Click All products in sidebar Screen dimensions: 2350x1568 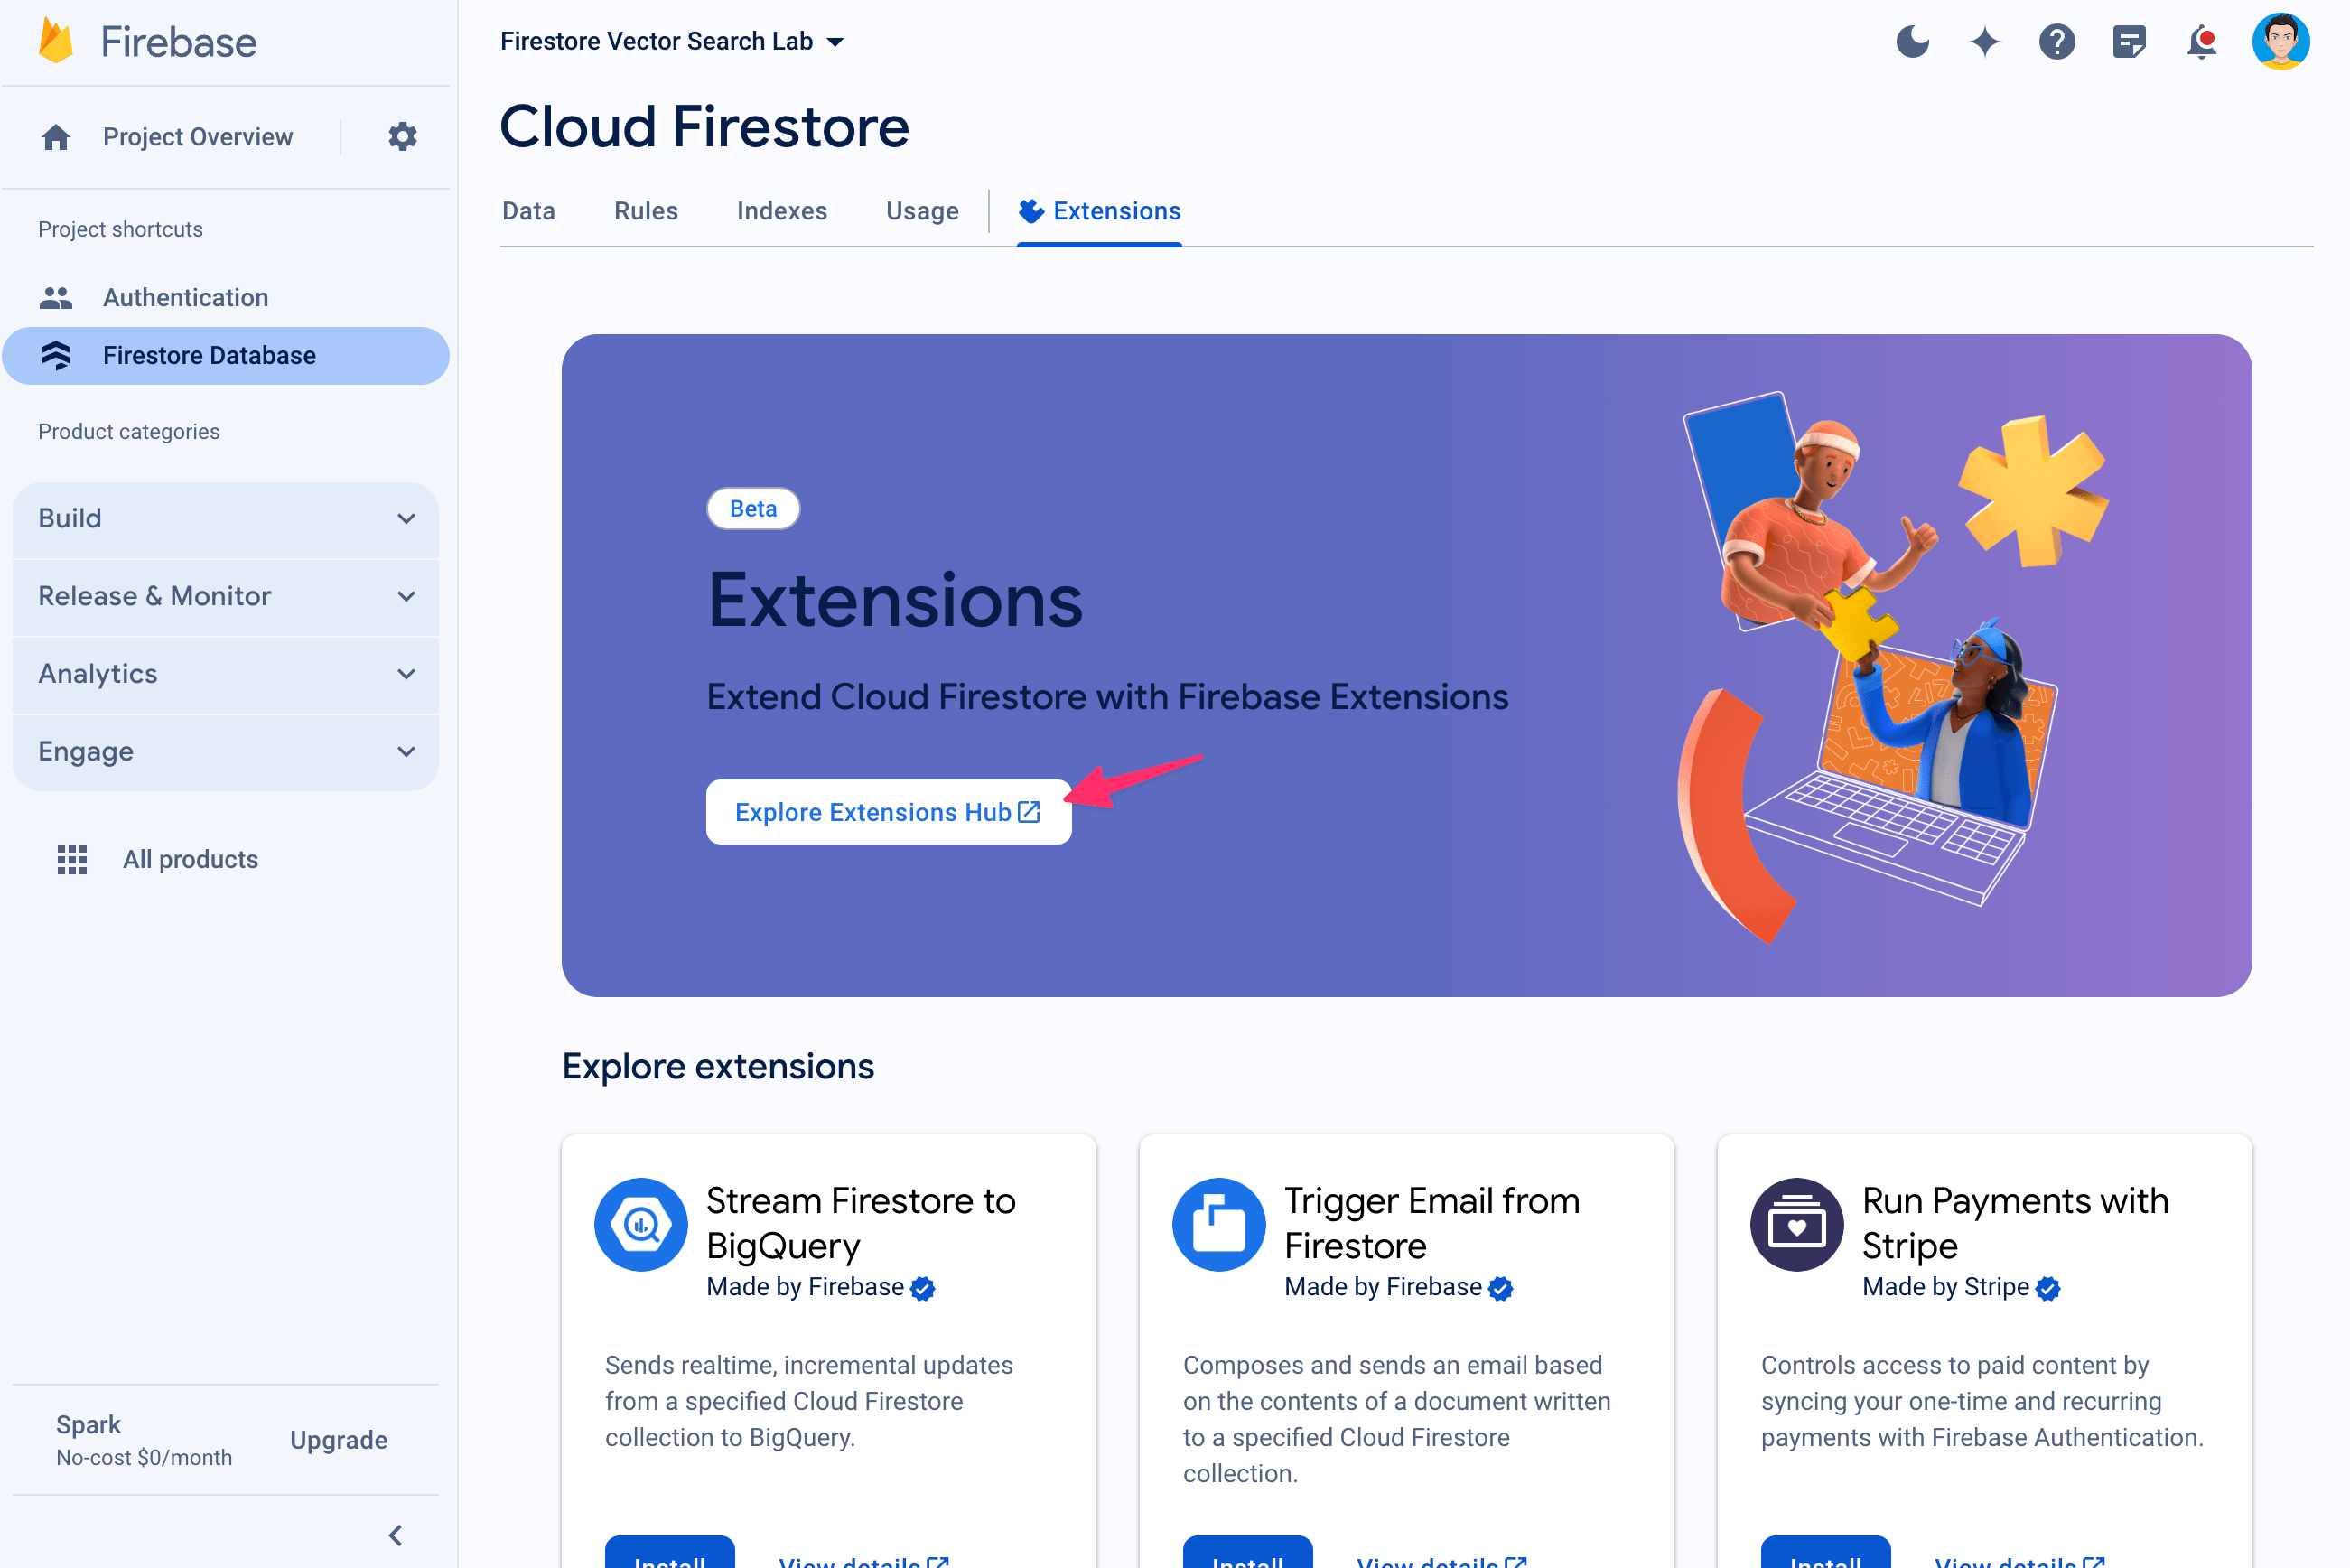click(x=189, y=859)
